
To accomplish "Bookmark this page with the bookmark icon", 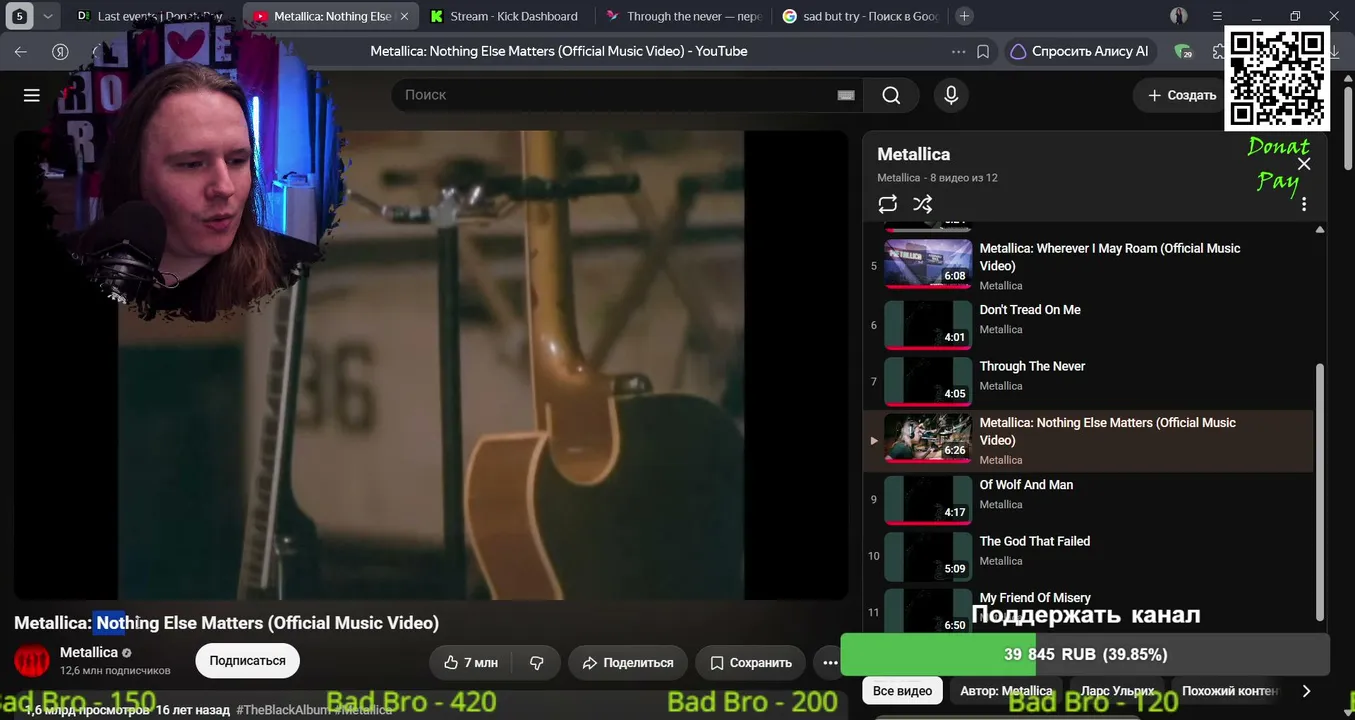I will click(x=983, y=51).
